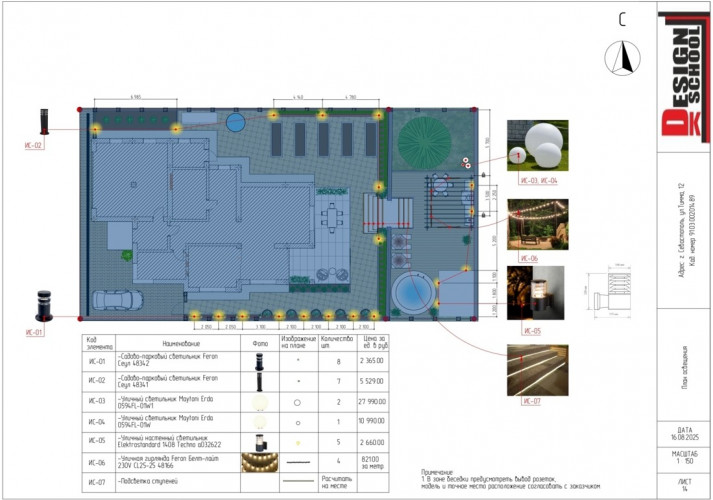
Task: Click the ИС-02 label beside the plan
Action: (x=34, y=146)
